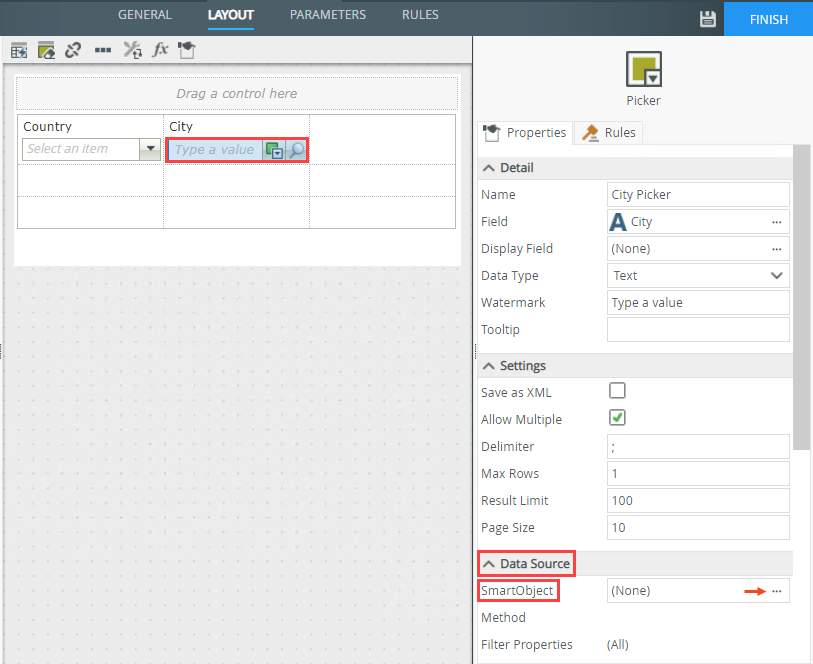Screen dimensions: 813x664
Task: Click the rule settings icon next to the ellipsis
Action: coord(132,50)
